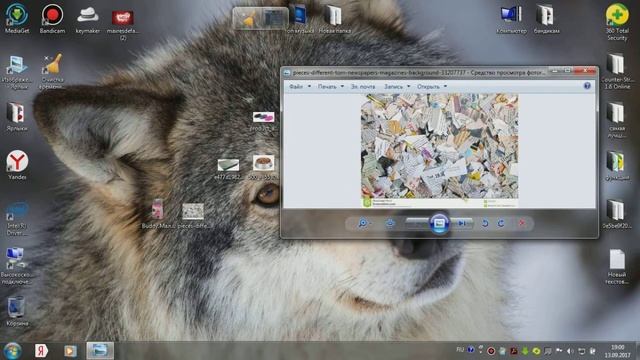Open the MediaGet desktop icon
640x360 pixels.
pyautogui.click(x=17, y=18)
